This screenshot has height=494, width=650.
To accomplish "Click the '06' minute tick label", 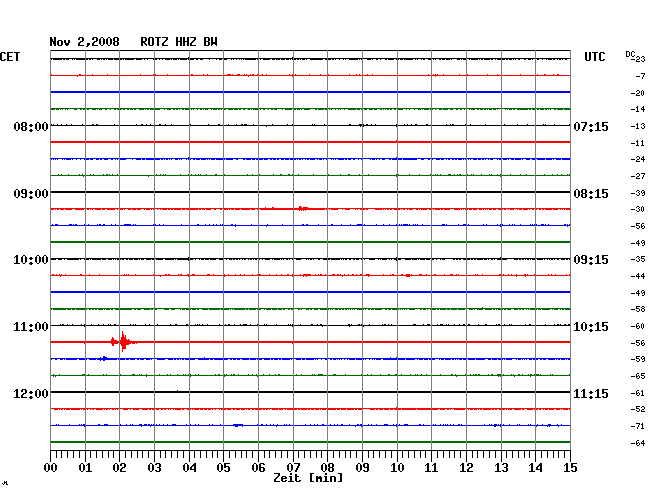I will [x=258, y=468].
